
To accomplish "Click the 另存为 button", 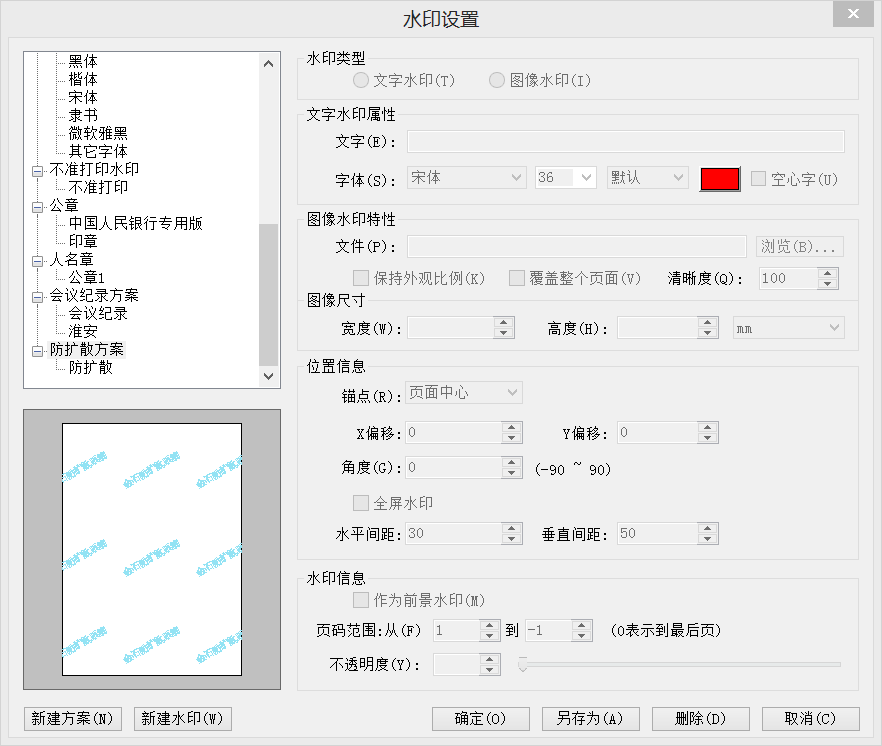I will [590, 719].
